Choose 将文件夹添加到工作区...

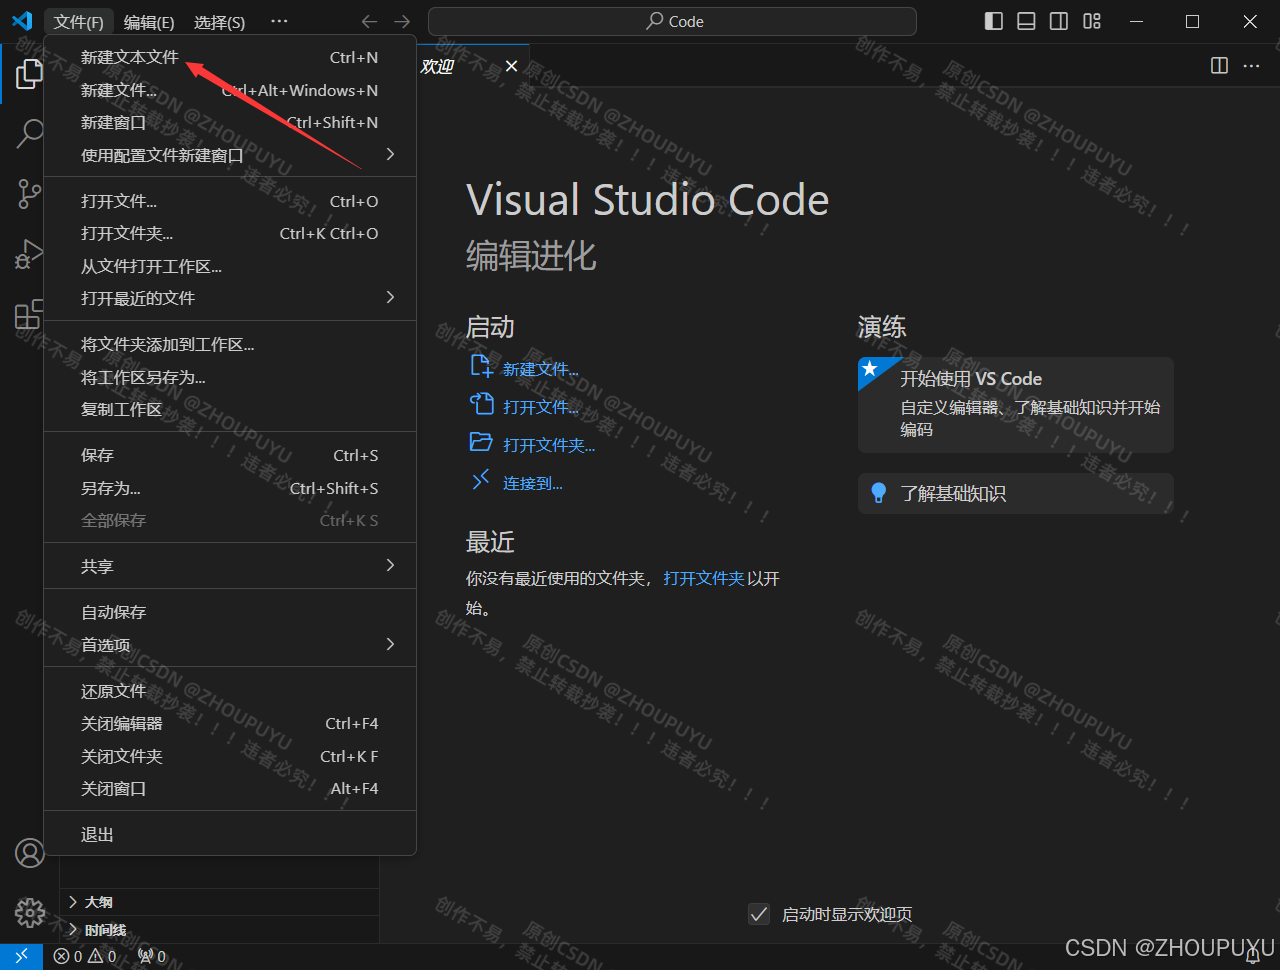(x=230, y=344)
